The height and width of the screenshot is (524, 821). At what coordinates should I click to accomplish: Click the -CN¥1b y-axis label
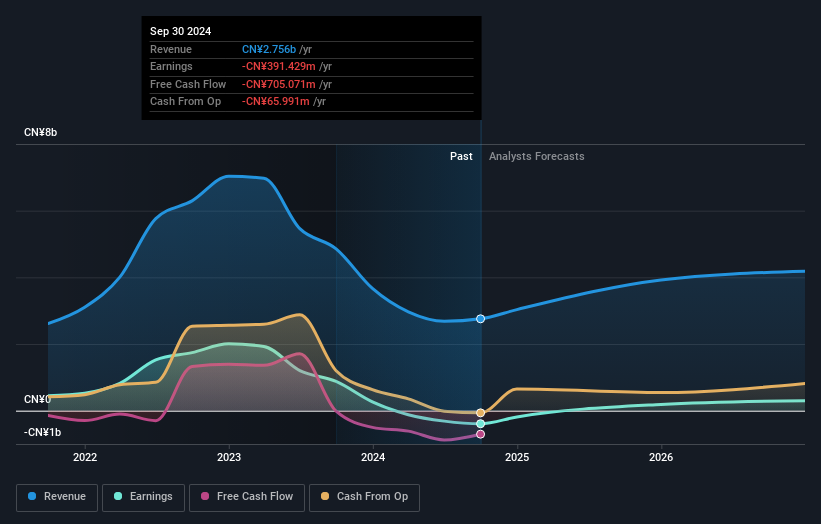(x=42, y=432)
